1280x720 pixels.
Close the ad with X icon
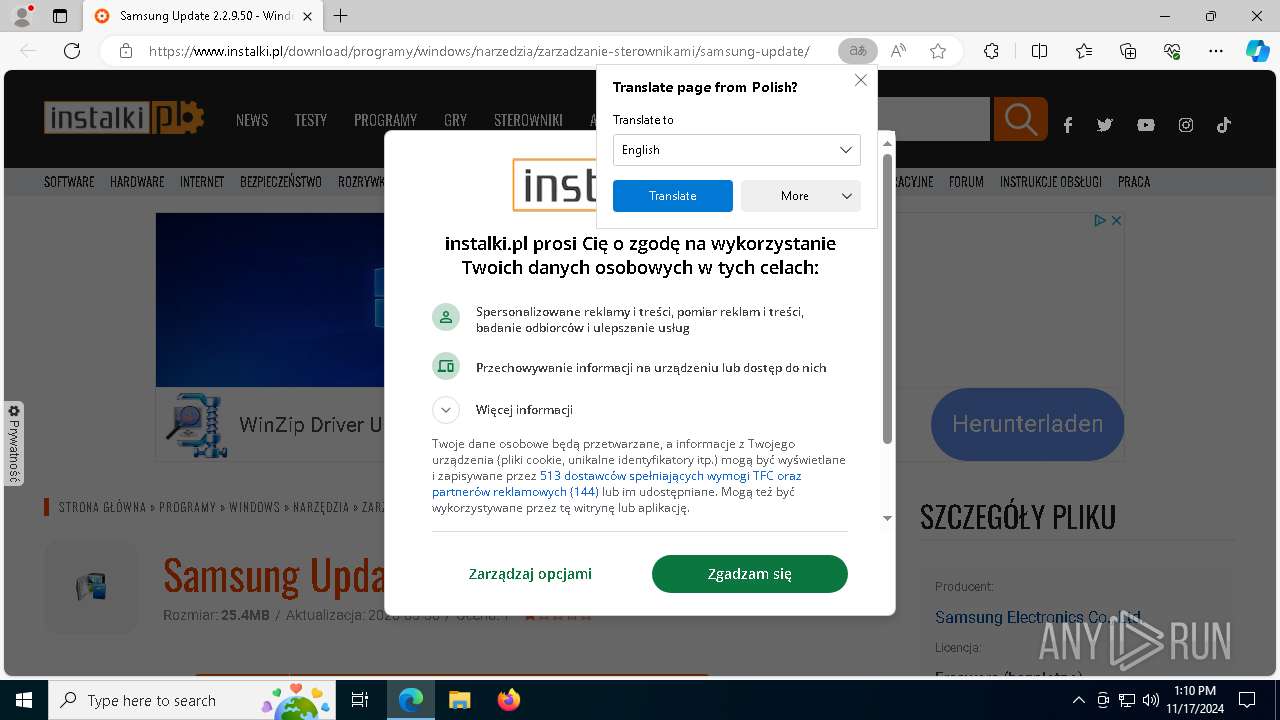[x=1117, y=220]
